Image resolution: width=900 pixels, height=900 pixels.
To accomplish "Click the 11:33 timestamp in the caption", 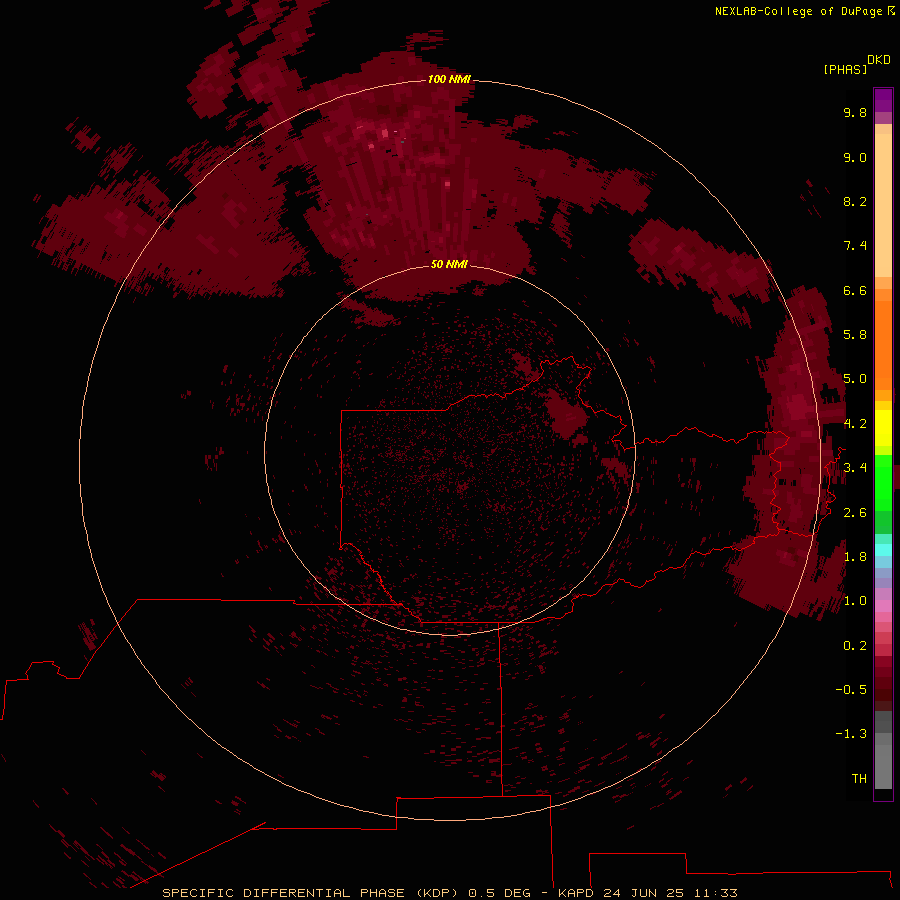I will coord(715,893).
